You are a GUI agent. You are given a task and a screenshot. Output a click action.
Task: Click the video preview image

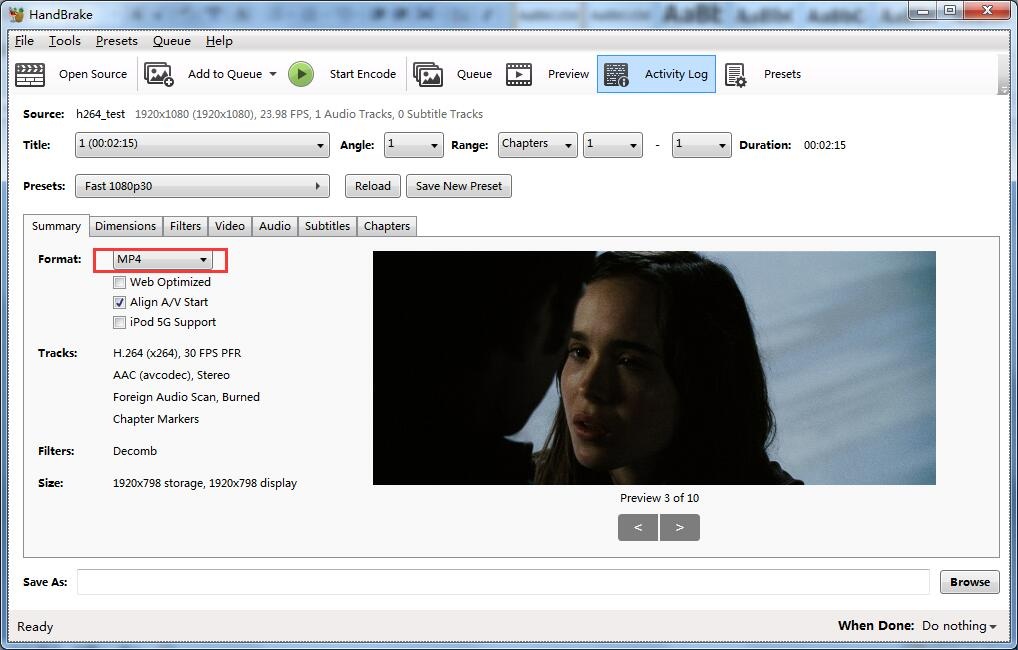654,368
